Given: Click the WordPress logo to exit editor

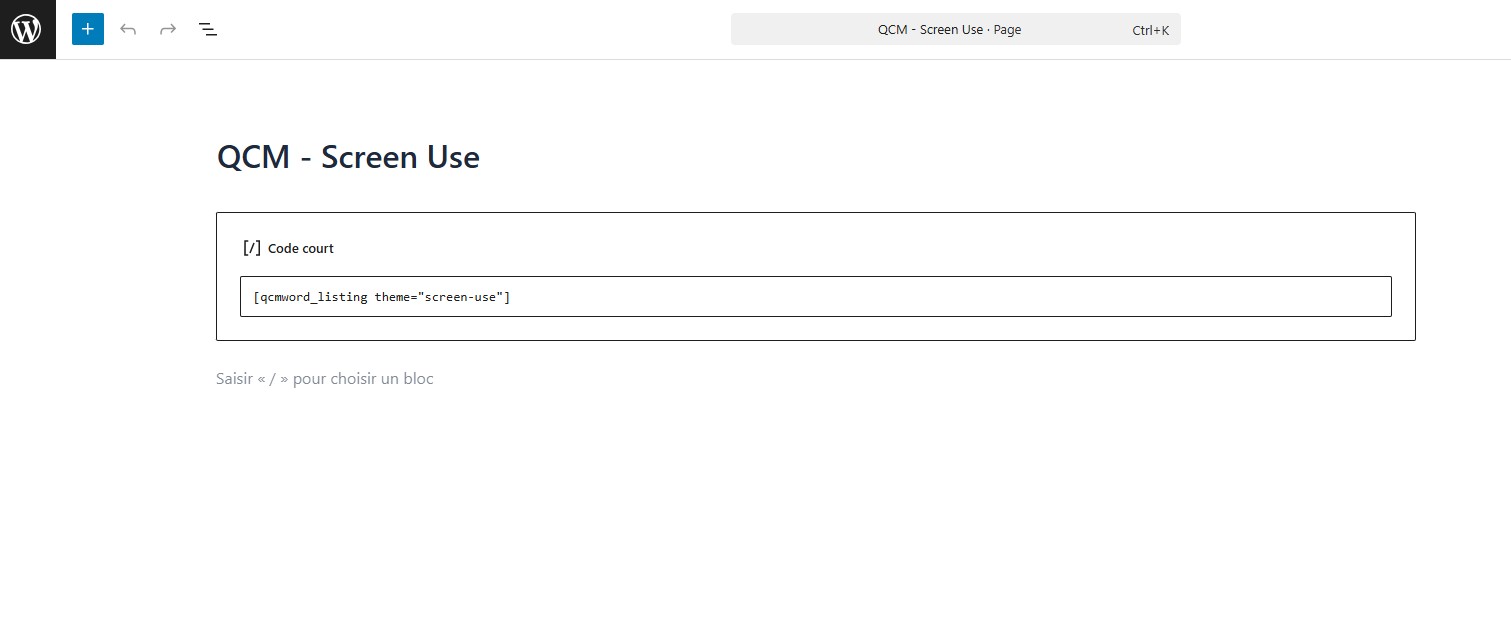Looking at the screenshot, I should [x=27, y=29].
